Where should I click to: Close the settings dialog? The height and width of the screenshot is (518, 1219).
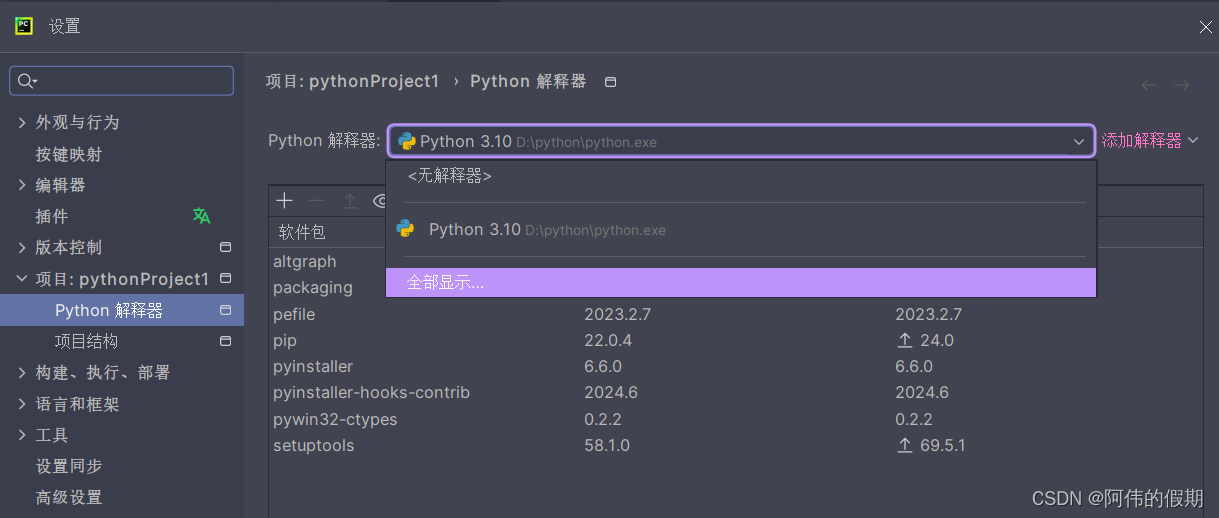[1205, 27]
